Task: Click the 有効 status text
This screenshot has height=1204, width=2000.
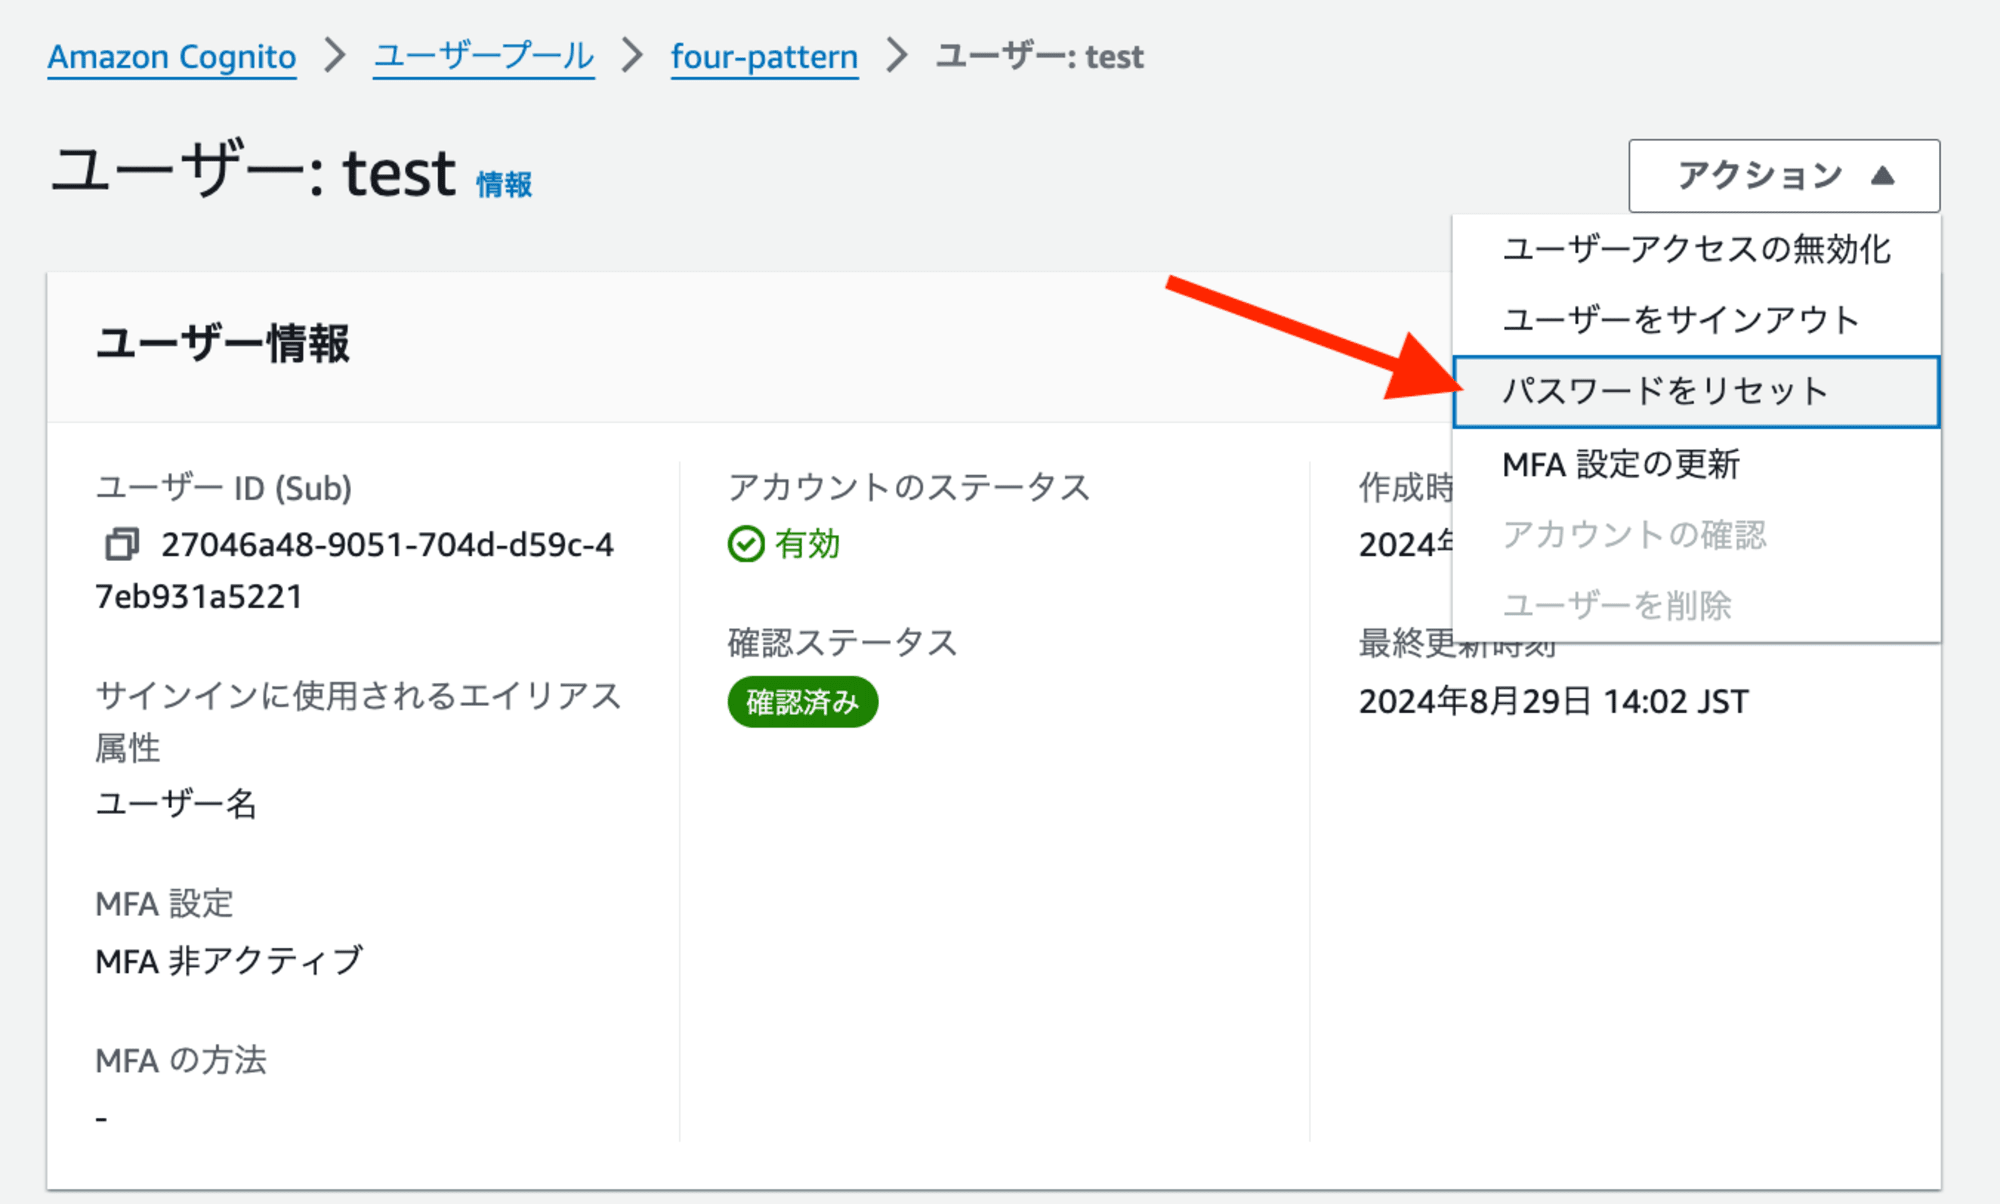Action: click(808, 545)
